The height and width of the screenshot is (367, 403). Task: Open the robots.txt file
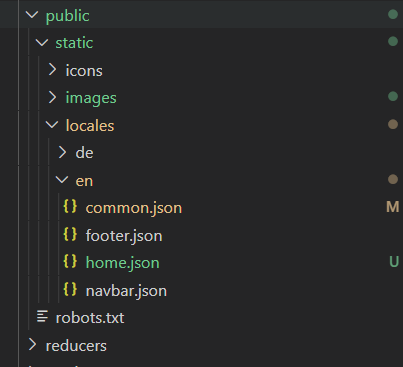[x=90, y=318]
